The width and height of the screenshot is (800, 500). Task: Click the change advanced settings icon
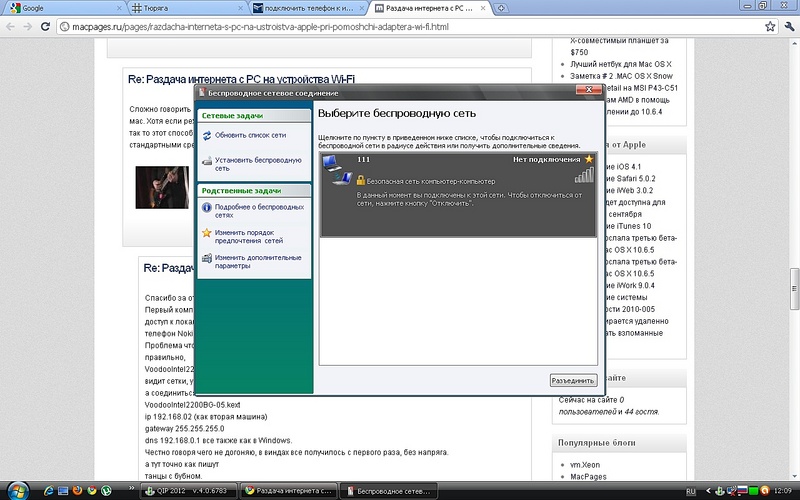click(206, 258)
